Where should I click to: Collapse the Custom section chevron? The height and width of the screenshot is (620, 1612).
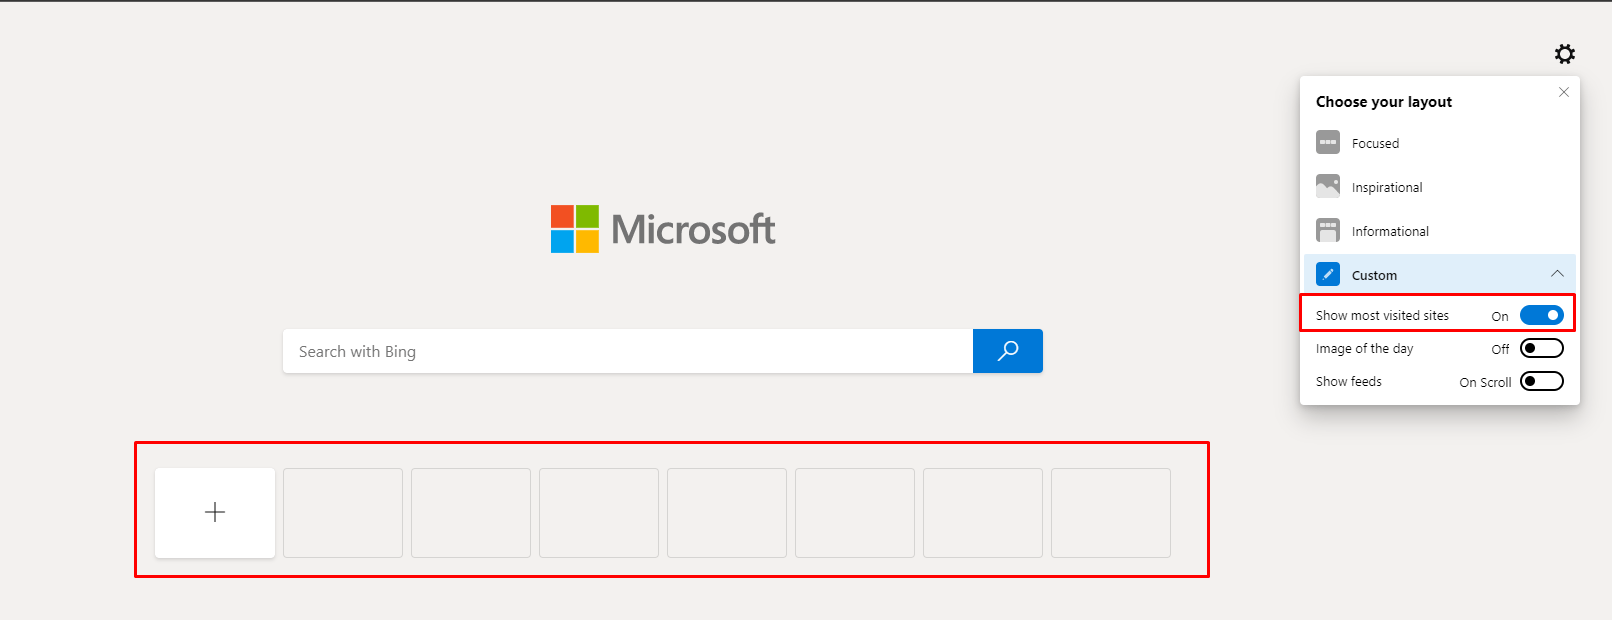1557,274
